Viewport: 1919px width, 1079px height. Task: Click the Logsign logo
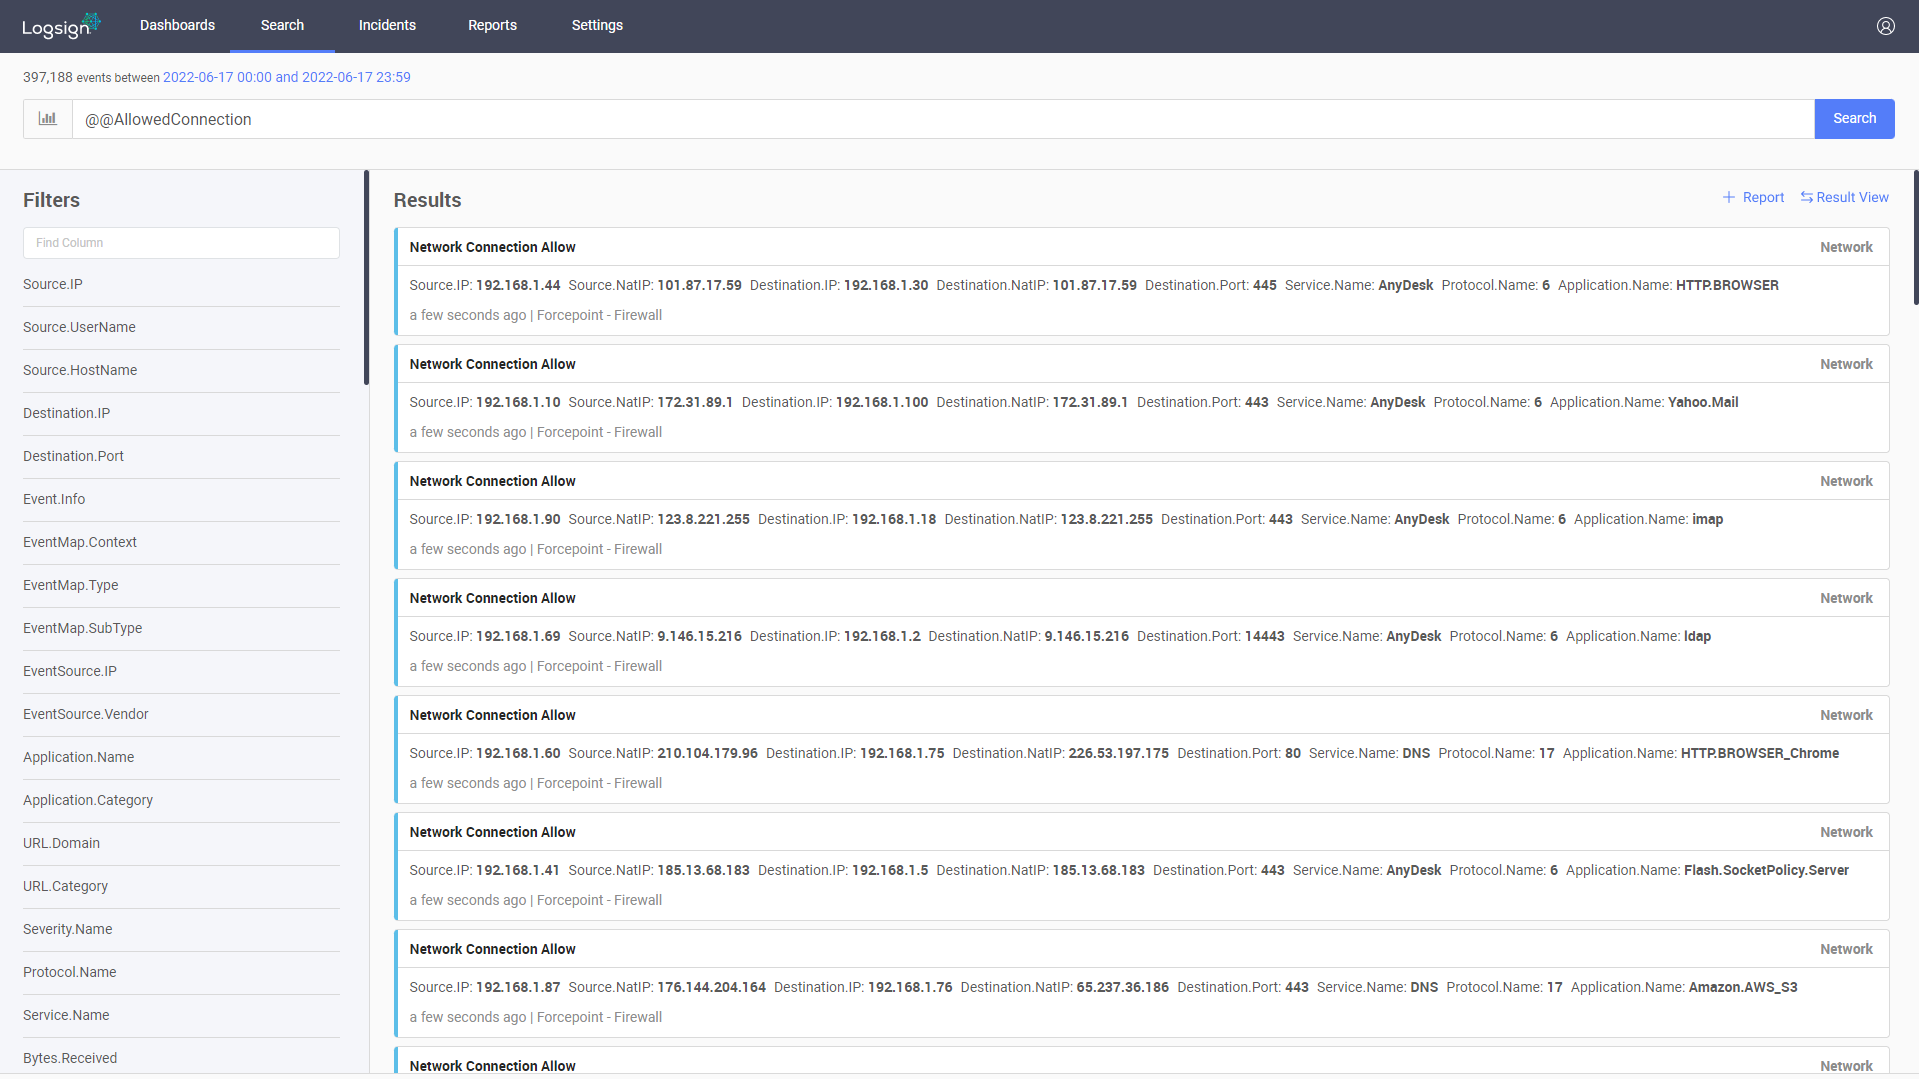61,26
